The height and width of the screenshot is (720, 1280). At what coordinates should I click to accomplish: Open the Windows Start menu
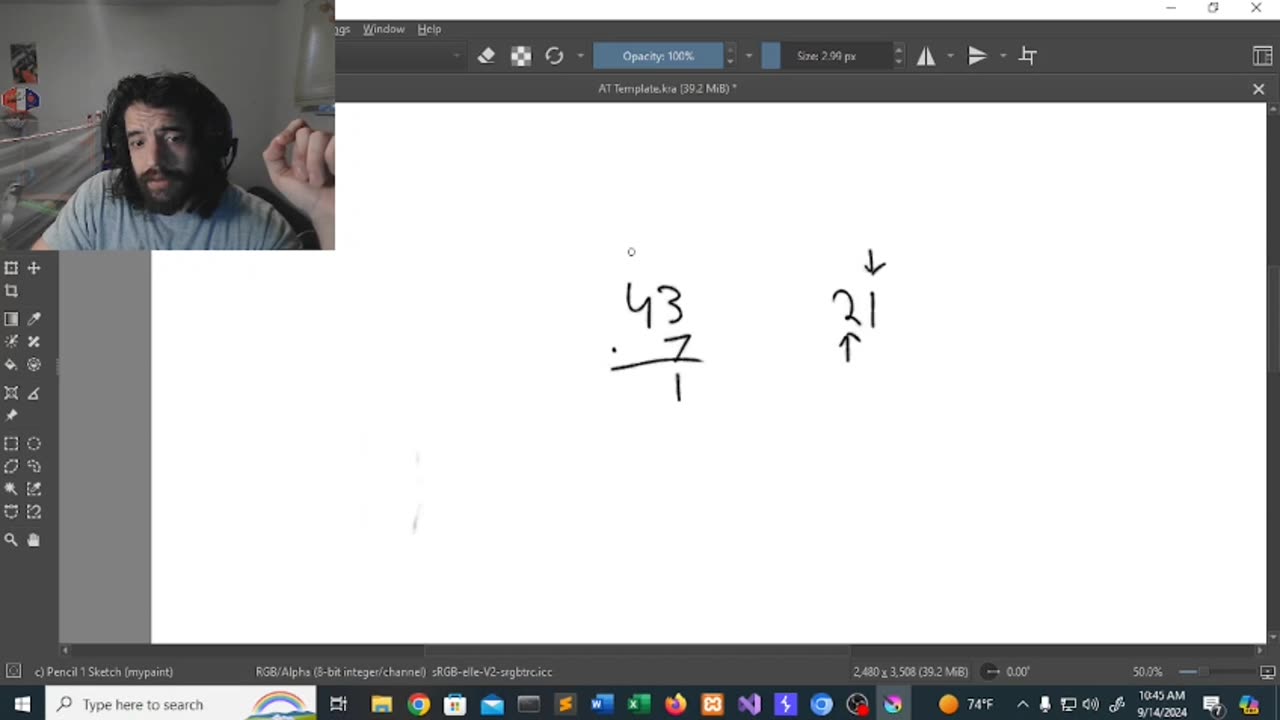click(x=22, y=704)
